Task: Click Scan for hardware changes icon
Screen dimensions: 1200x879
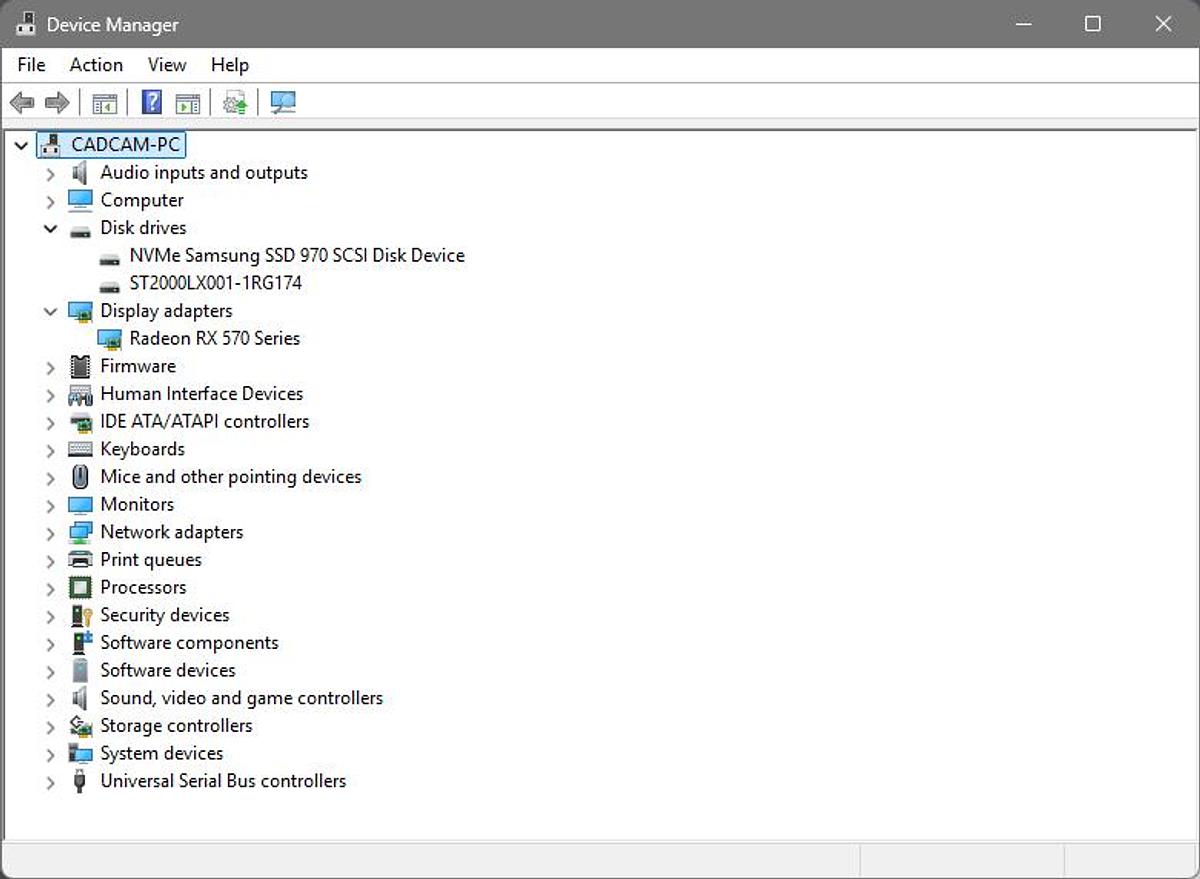Action: (x=283, y=102)
